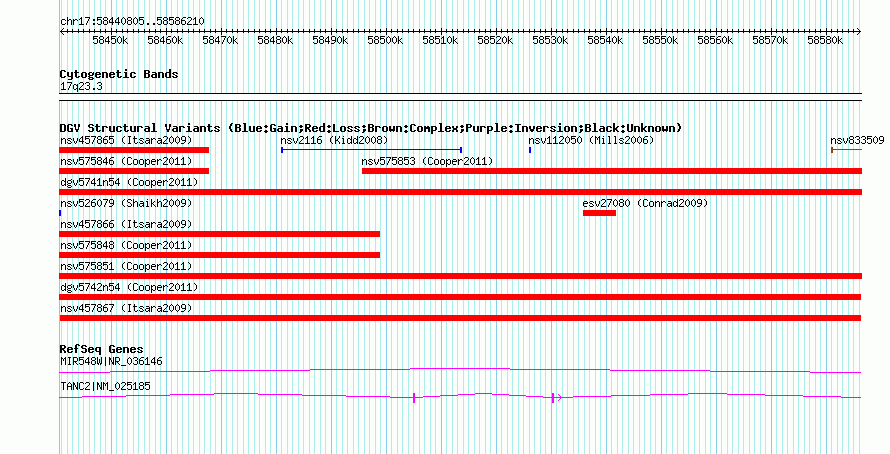The height and width of the screenshot is (454, 890).
Task: Click TANC2 exon marker with direction arrow
Action: click(x=556, y=398)
